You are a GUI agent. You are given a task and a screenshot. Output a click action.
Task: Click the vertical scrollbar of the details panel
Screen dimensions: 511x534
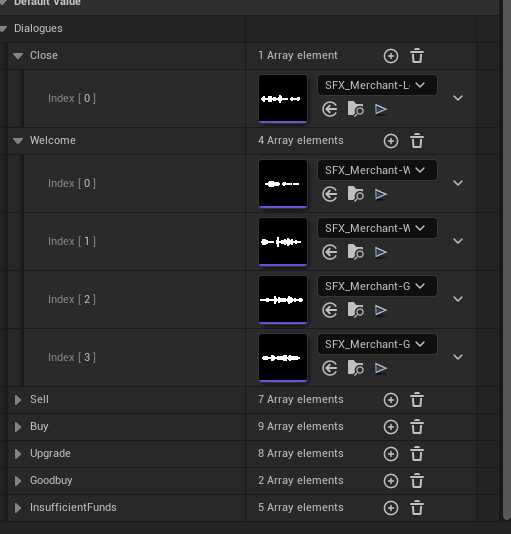pos(507,260)
